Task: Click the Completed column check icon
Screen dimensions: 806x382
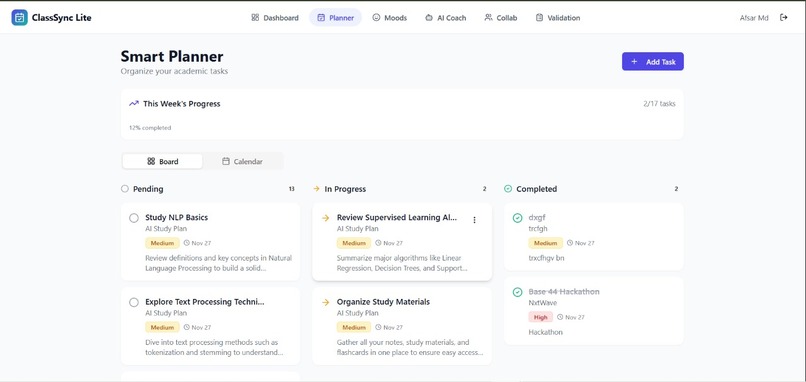Action: [x=508, y=189]
